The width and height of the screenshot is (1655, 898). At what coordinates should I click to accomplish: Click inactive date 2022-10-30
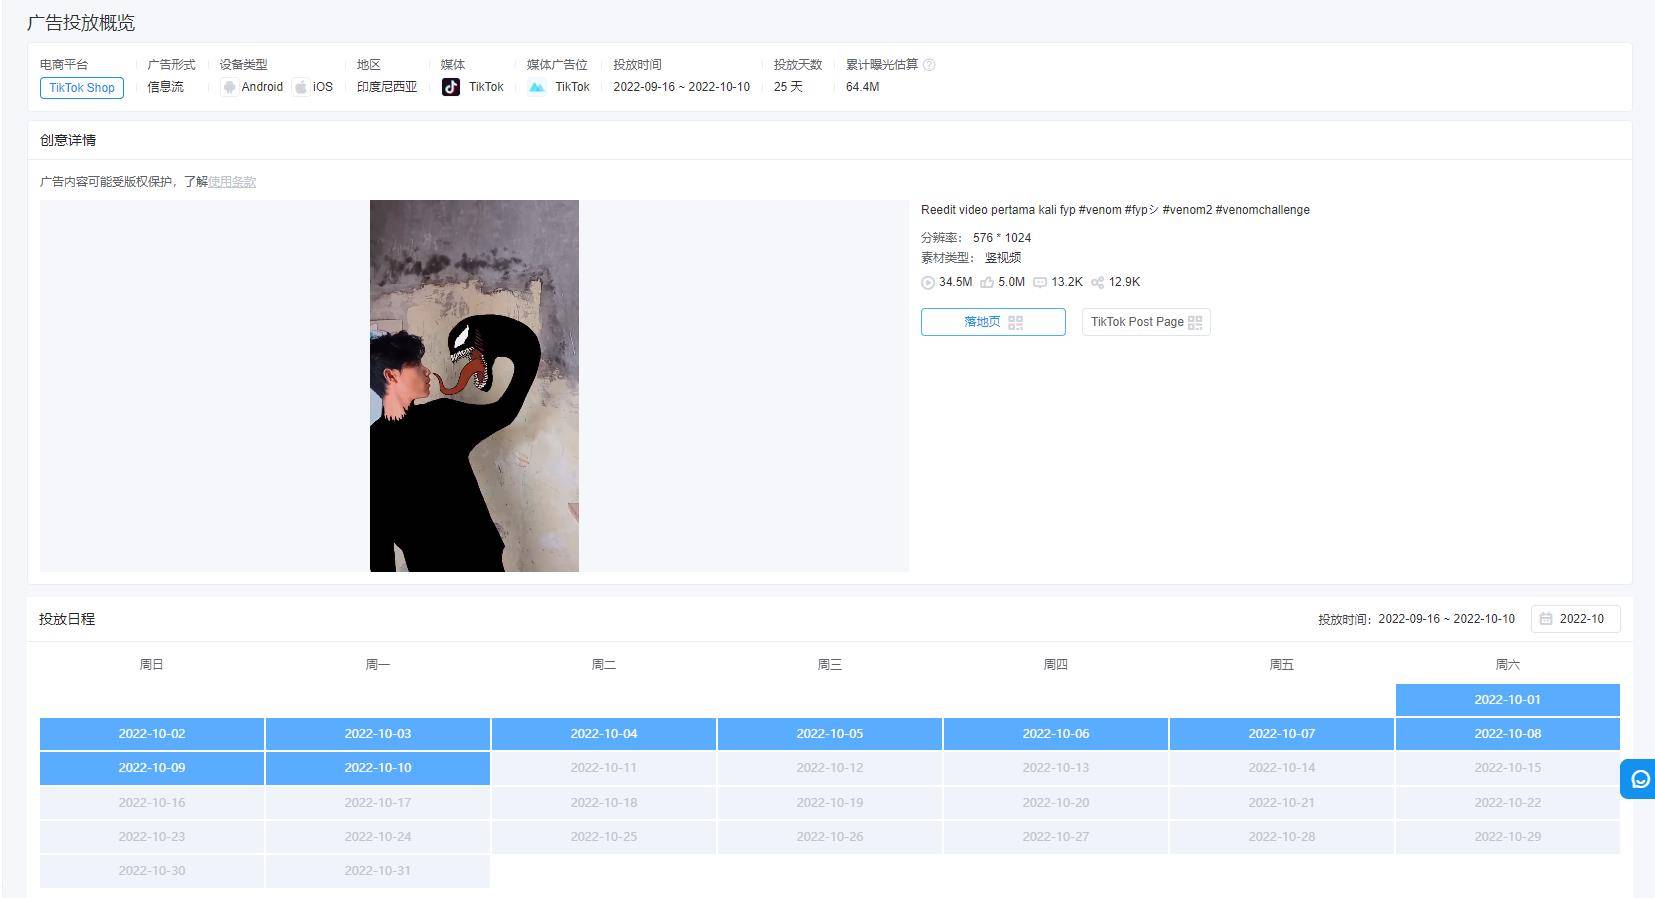pos(152,871)
